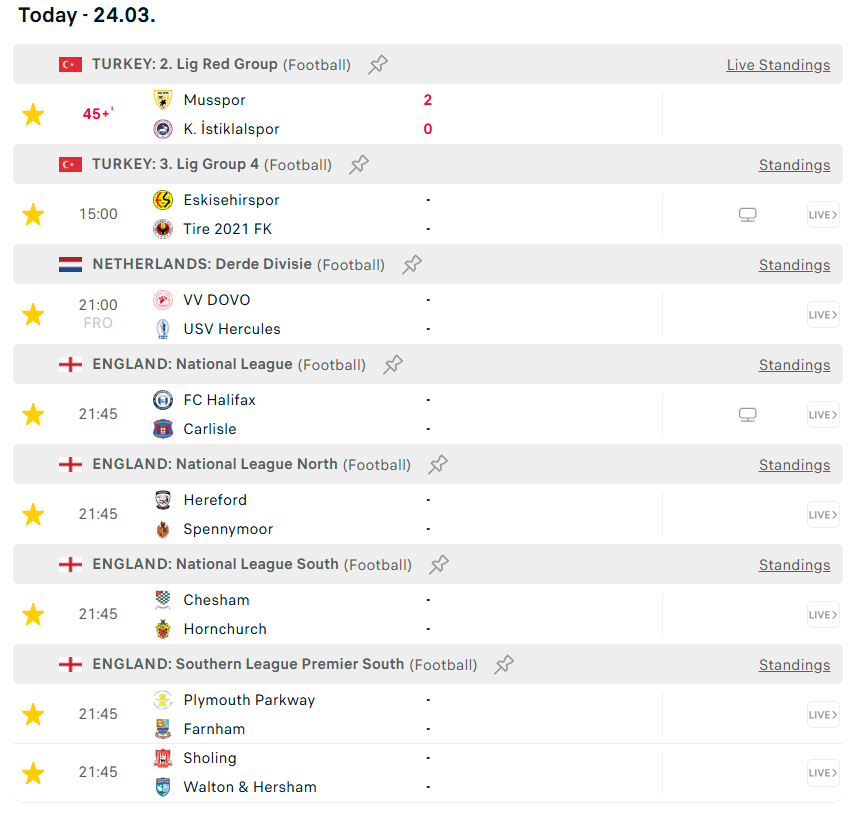Viewport: 853px width, 817px height.
Task: Click TV icon for Eskisehirspor match
Action: 747,215
